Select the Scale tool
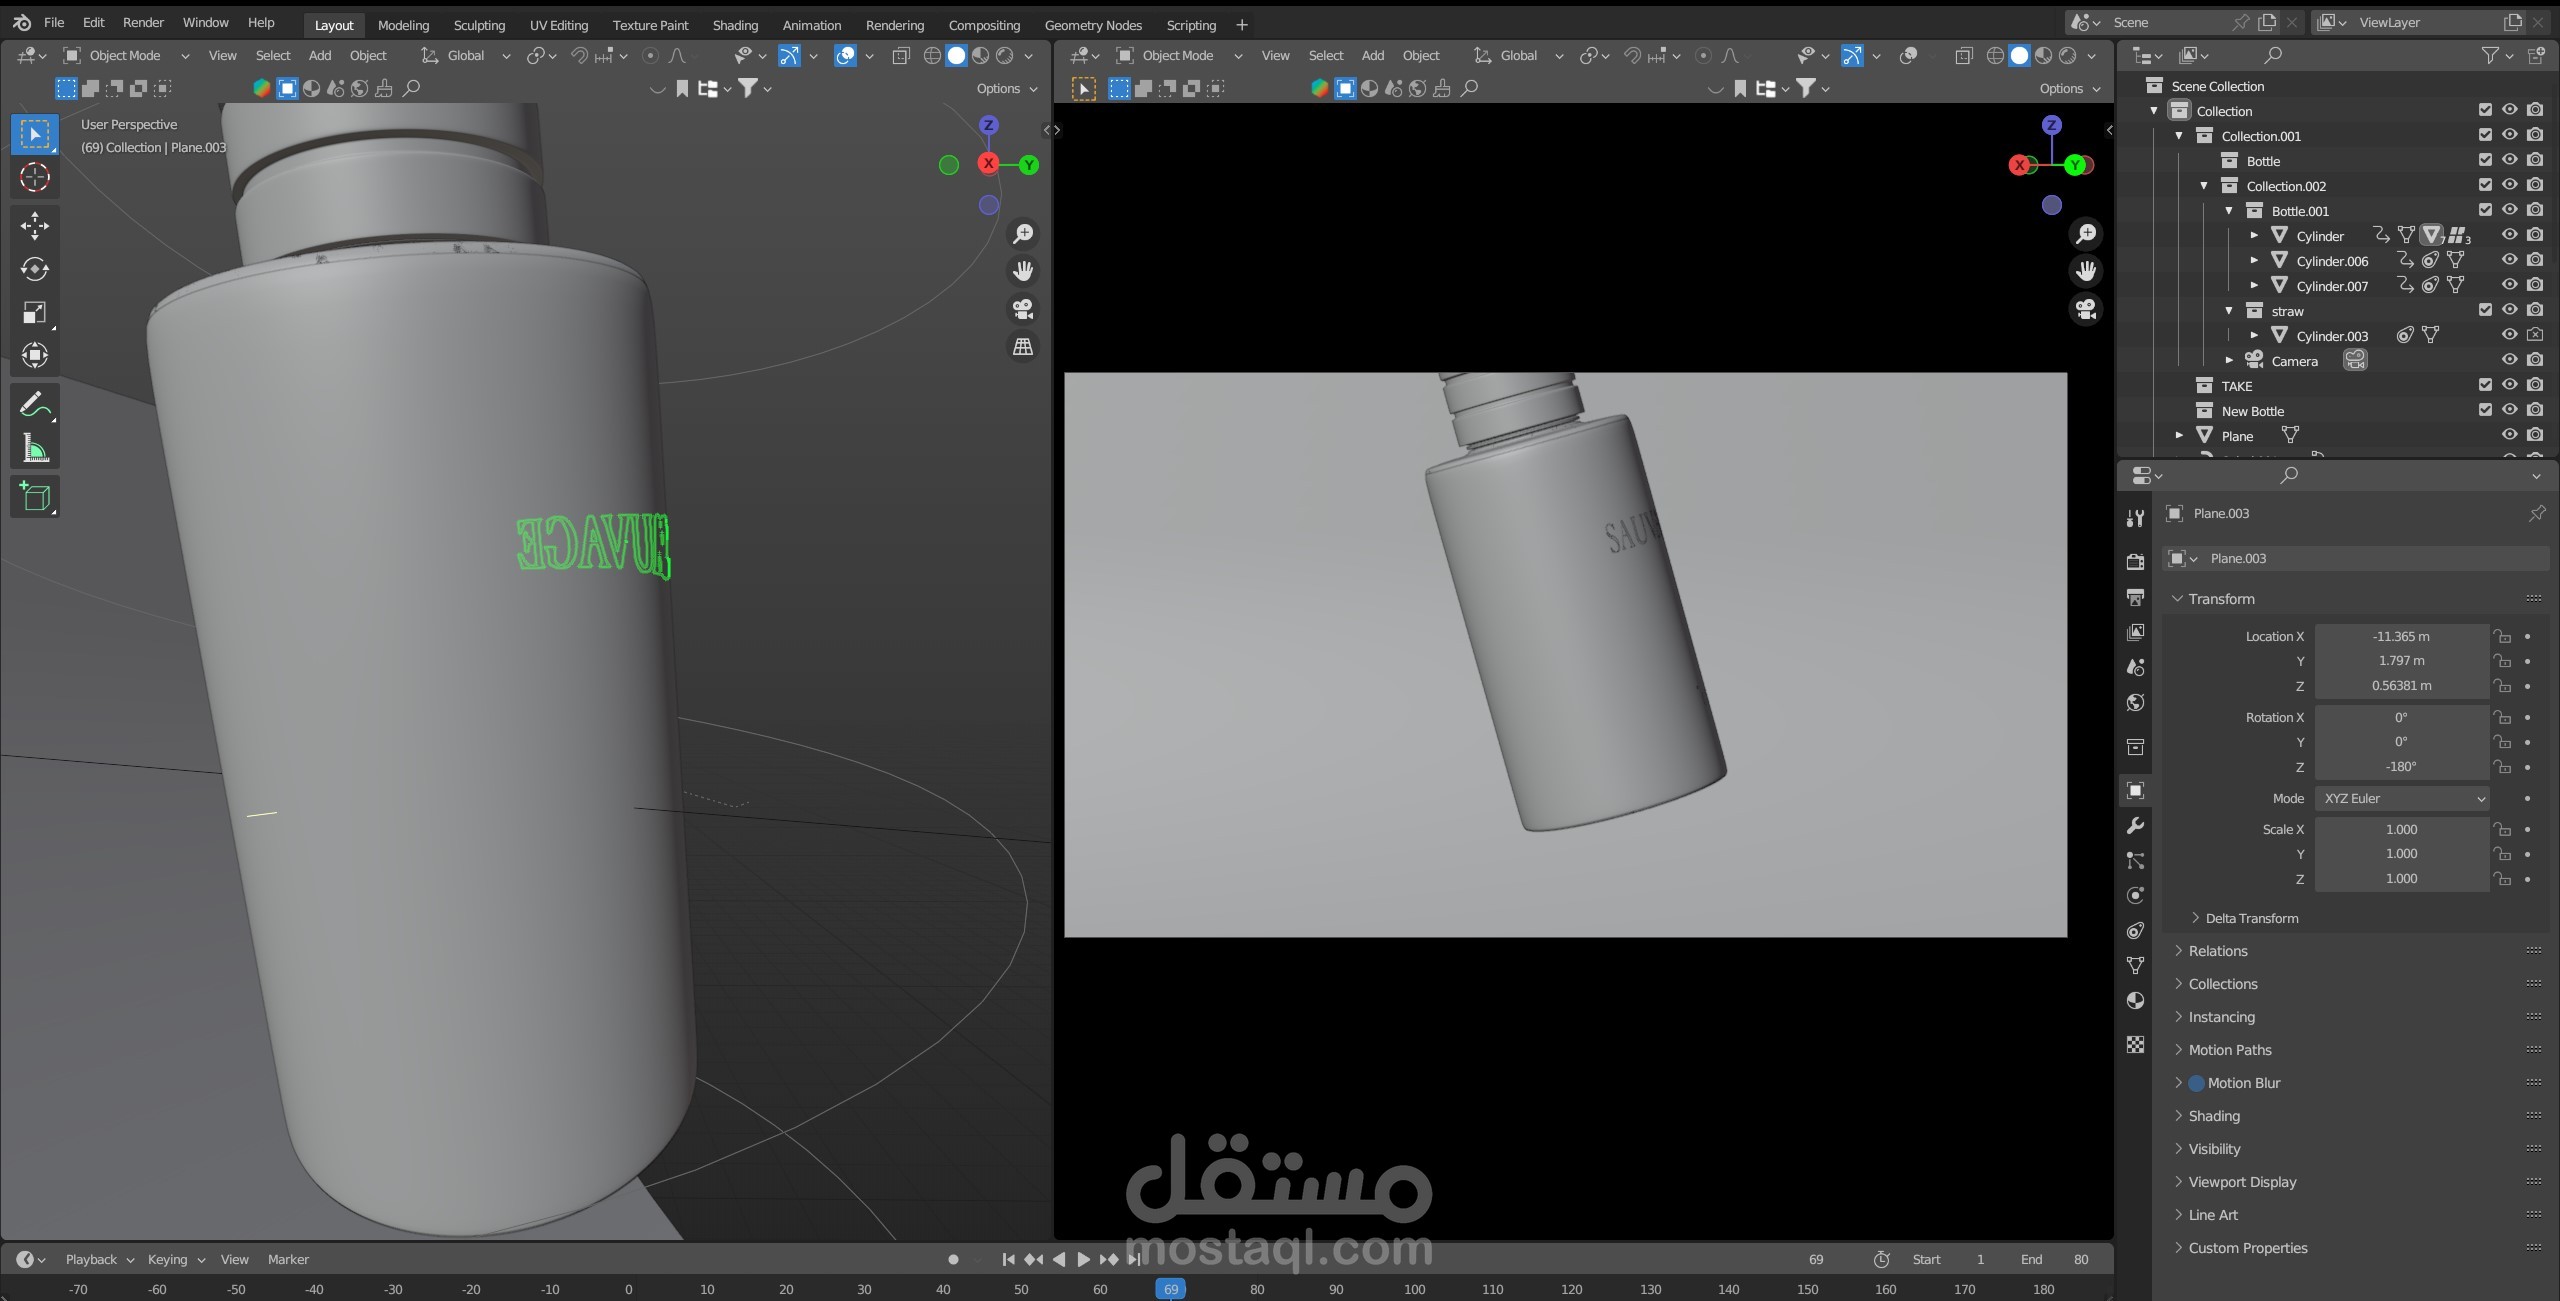The width and height of the screenshot is (2560, 1301). pyautogui.click(x=34, y=313)
